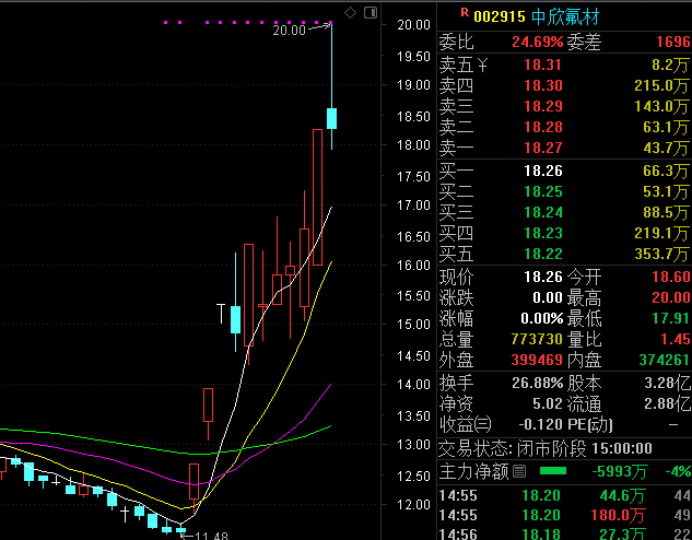692x540 pixels.
Task: Select the 买二 price 18.25
Action: [x=543, y=191]
